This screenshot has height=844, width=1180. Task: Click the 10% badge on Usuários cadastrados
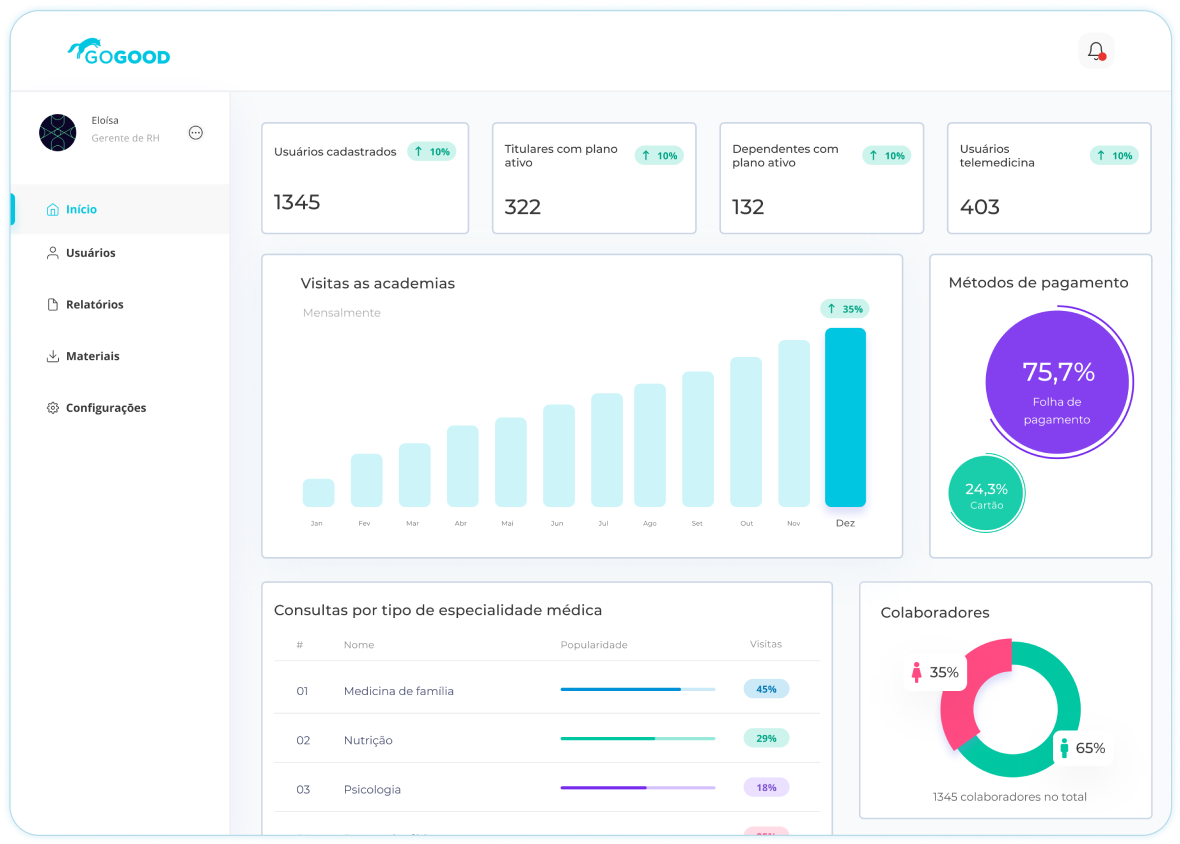coord(431,151)
